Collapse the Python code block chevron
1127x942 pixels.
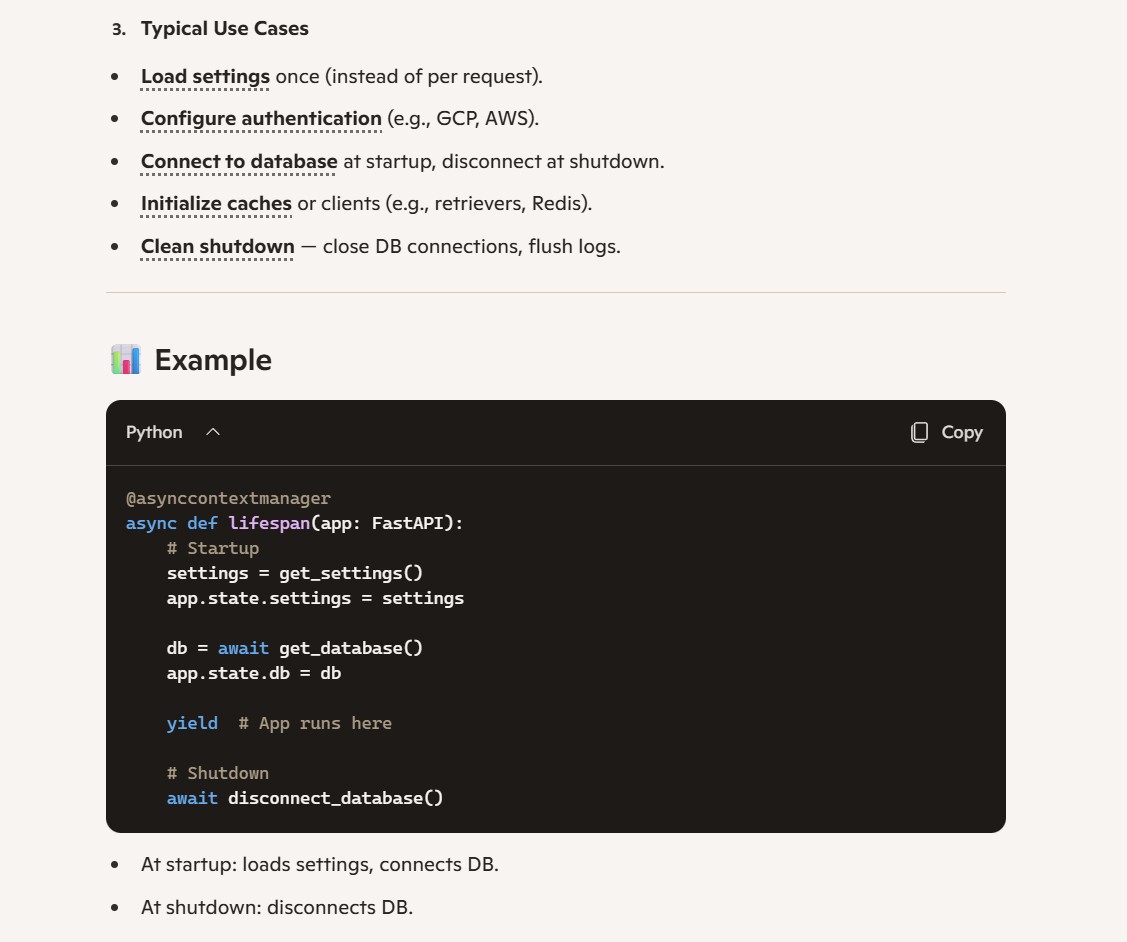tap(213, 433)
